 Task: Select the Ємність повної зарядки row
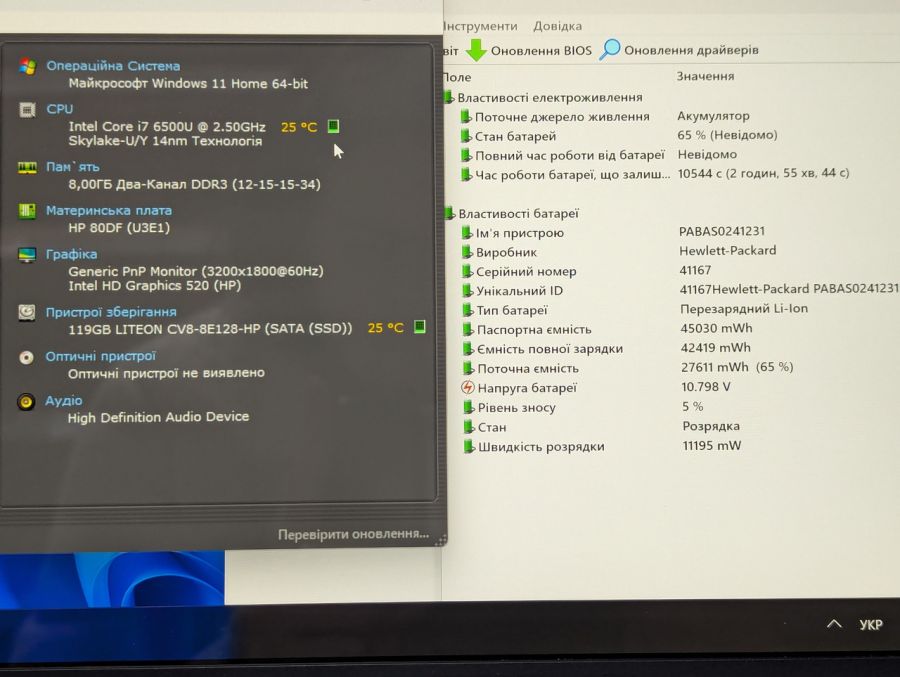point(607,349)
